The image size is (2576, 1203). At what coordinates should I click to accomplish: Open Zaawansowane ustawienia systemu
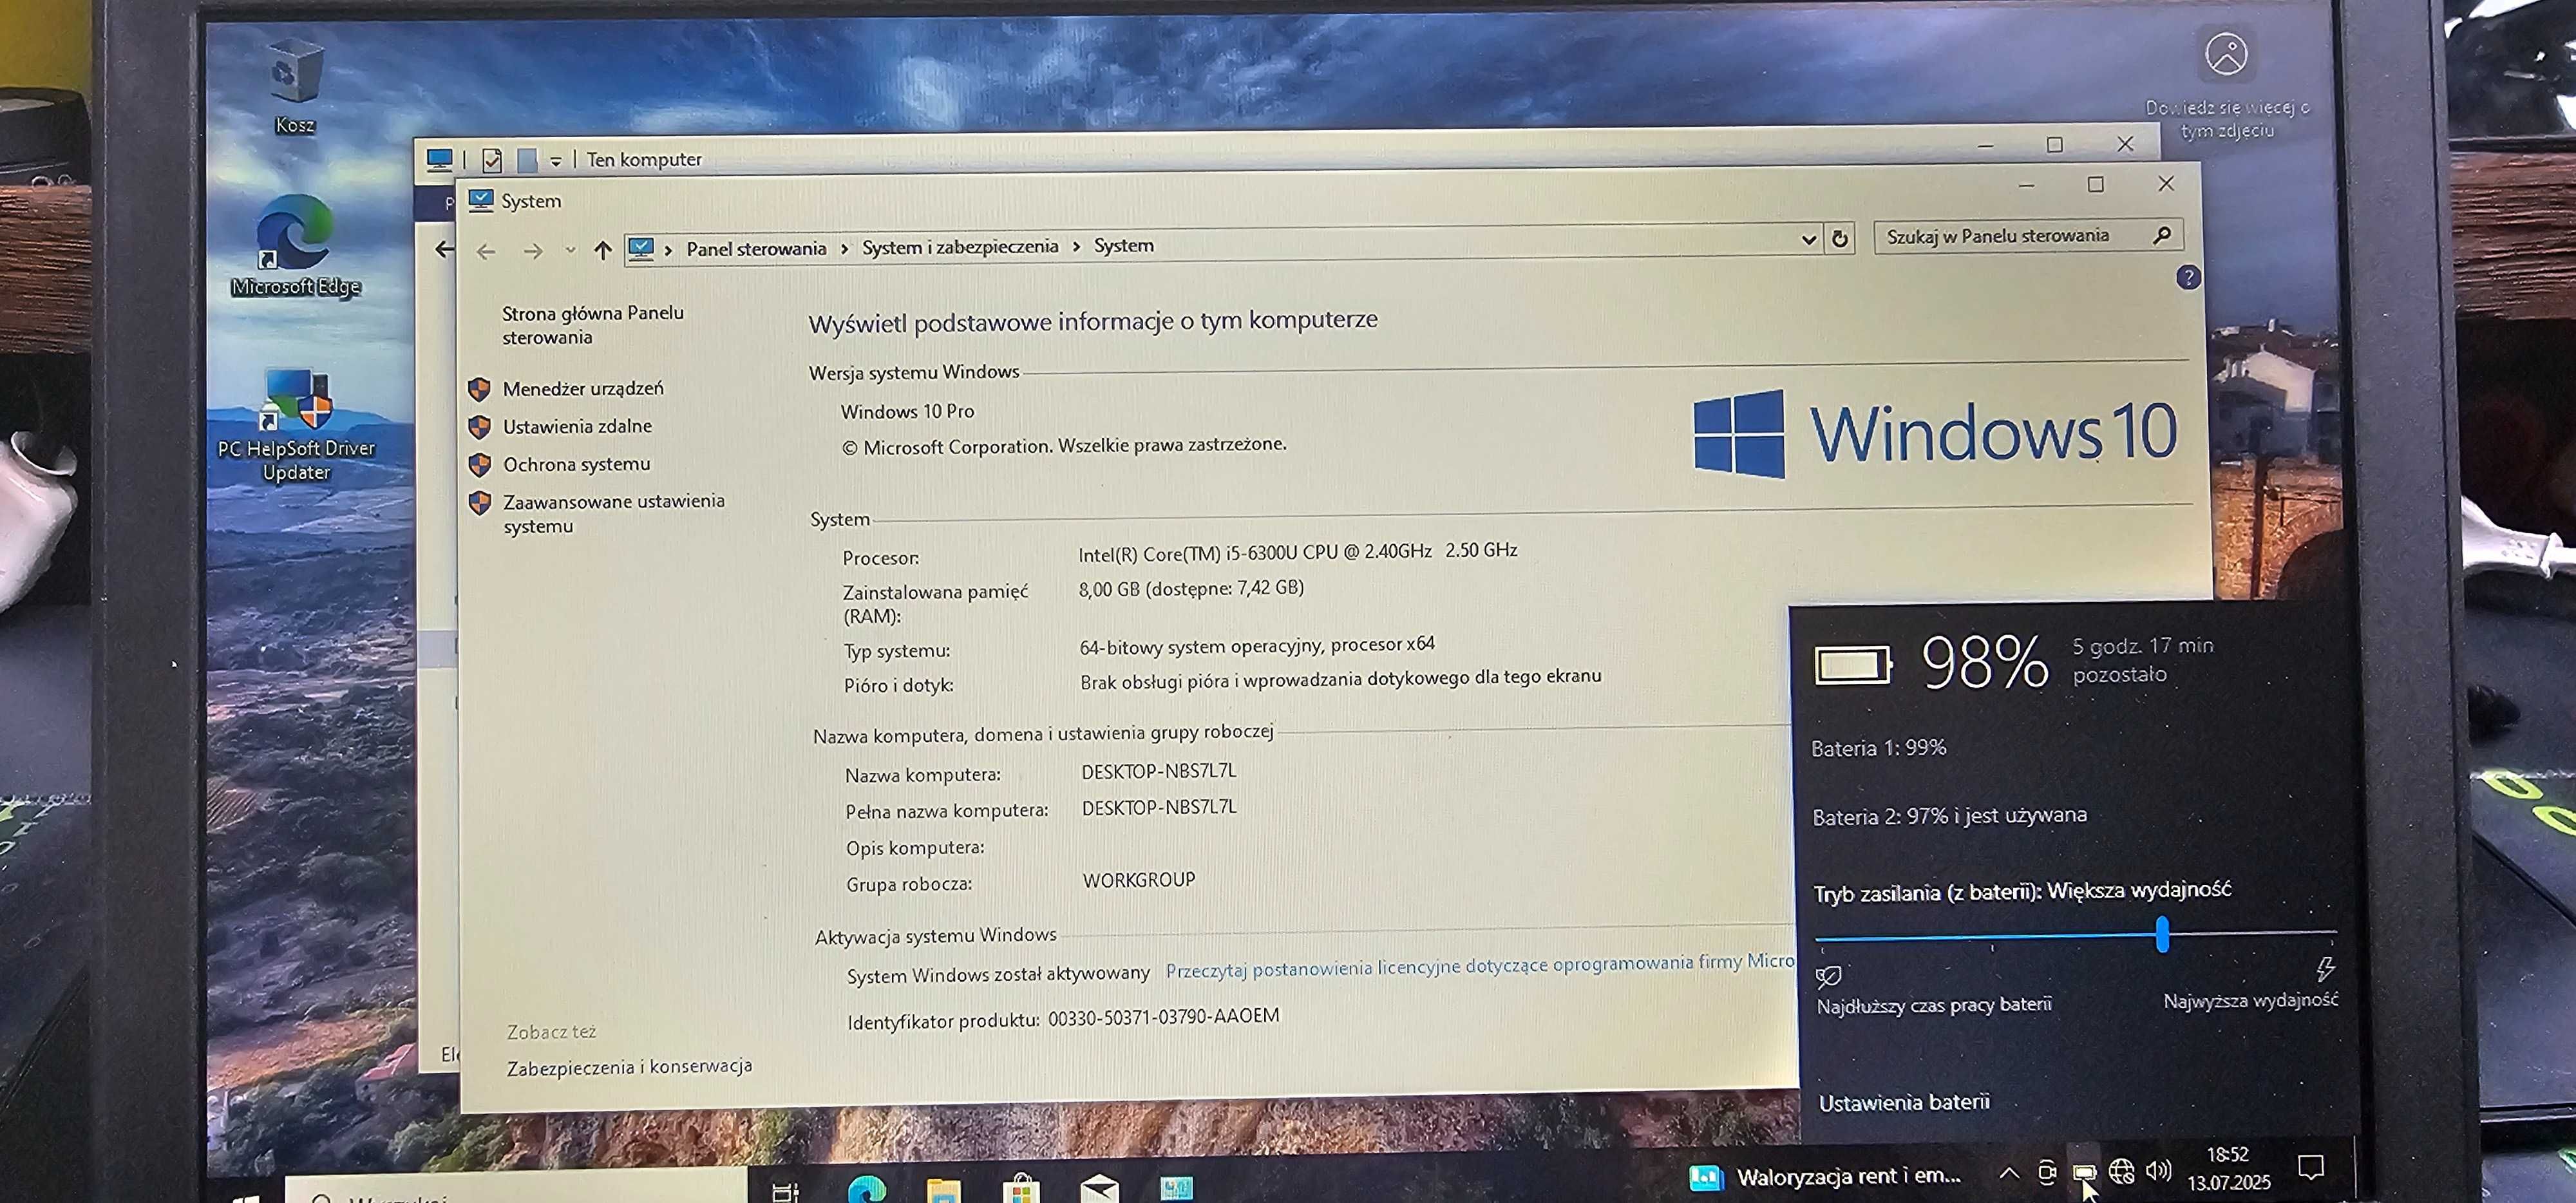(613, 513)
